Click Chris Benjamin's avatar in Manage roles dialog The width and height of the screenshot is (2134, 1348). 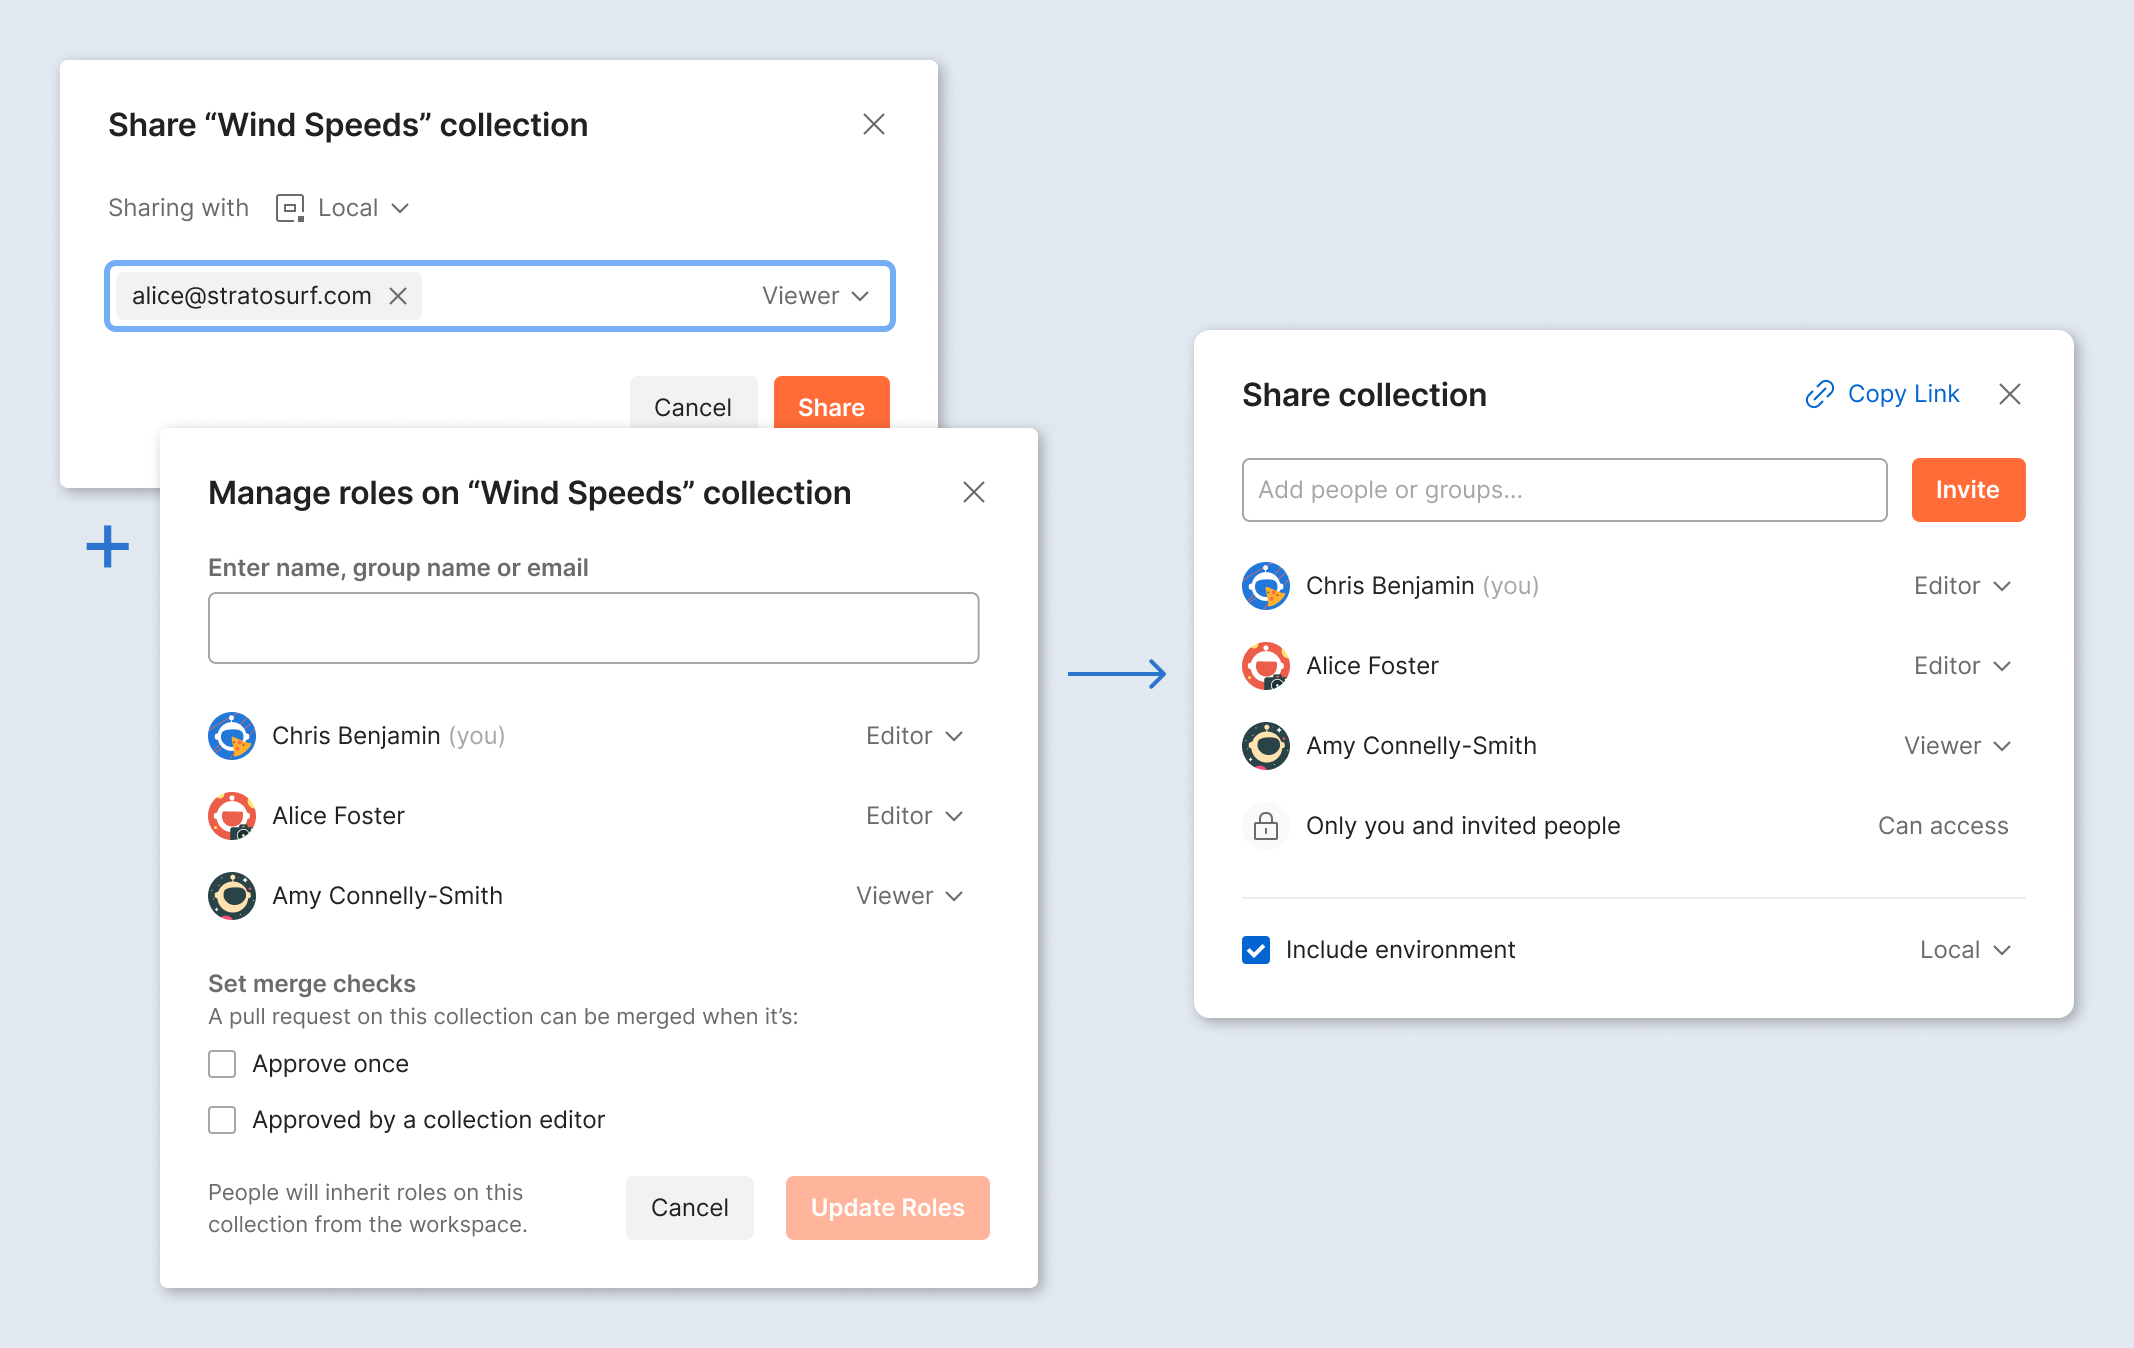[x=232, y=736]
